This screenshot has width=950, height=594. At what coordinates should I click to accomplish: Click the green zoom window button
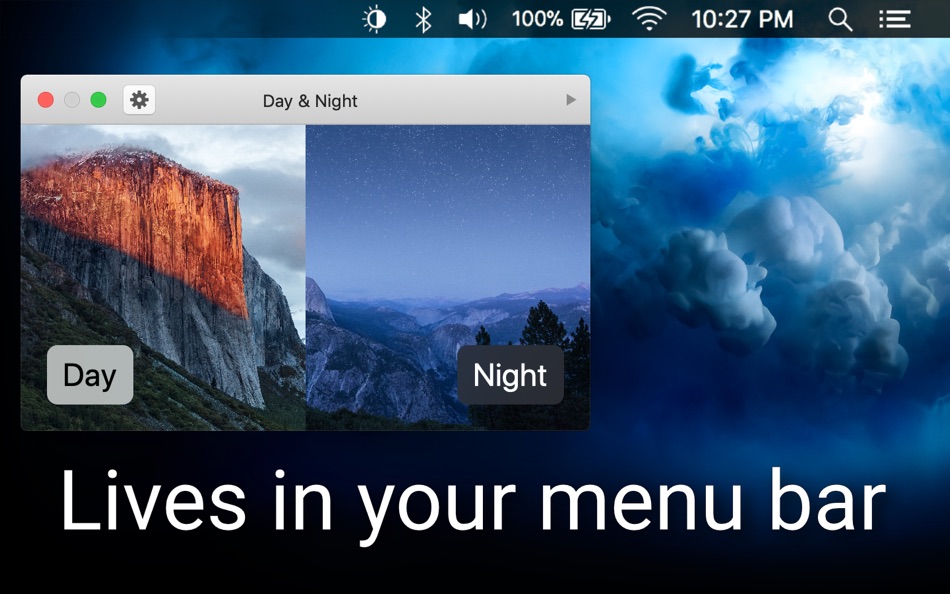[98, 100]
